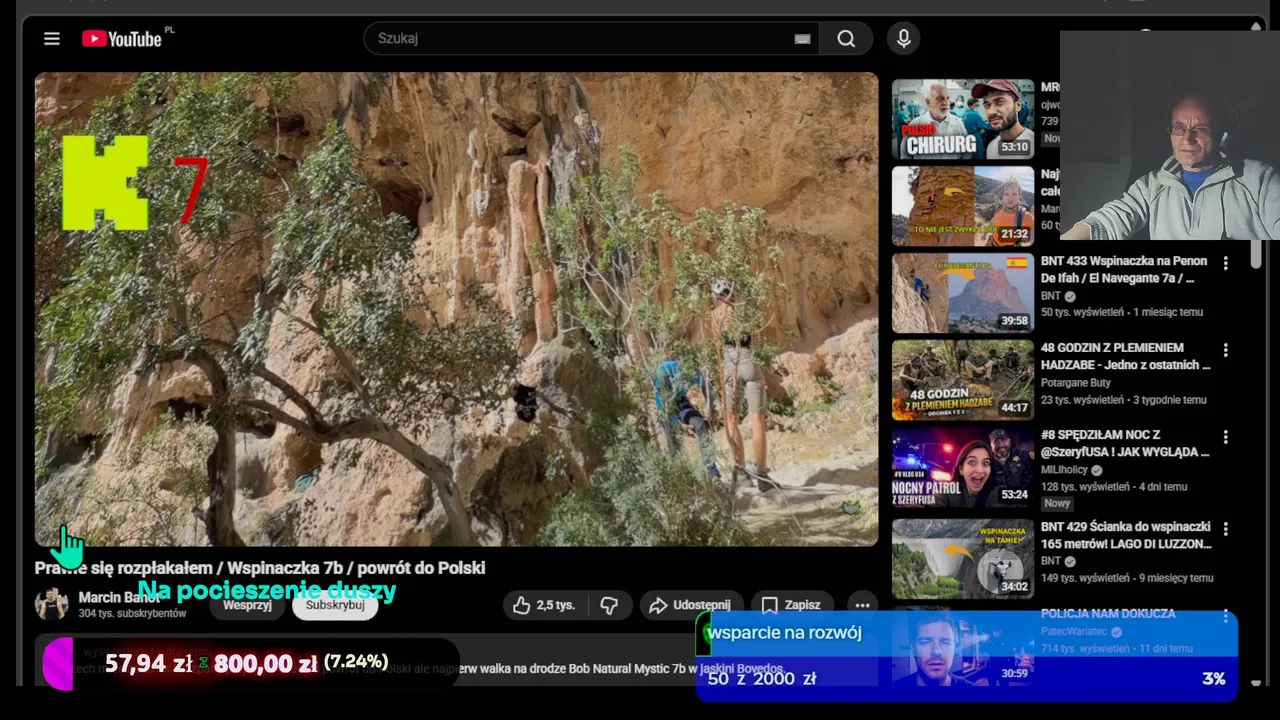Image resolution: width=1280 pixels, height=720 pixels.
Task: Open Marcin Banot channel avatar
Action: pyautogui.click(x=52, y=604)
